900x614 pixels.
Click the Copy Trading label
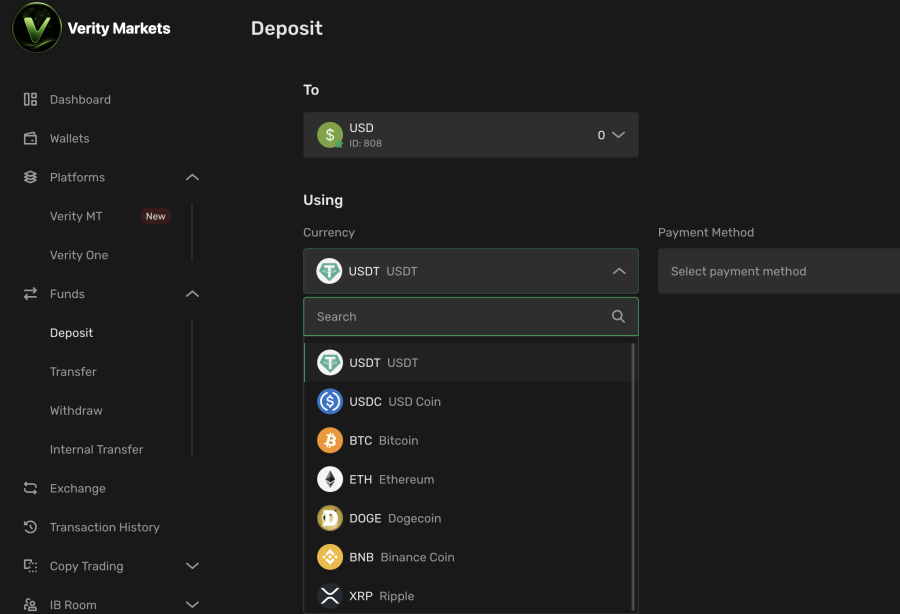click(x=87, y=566)
